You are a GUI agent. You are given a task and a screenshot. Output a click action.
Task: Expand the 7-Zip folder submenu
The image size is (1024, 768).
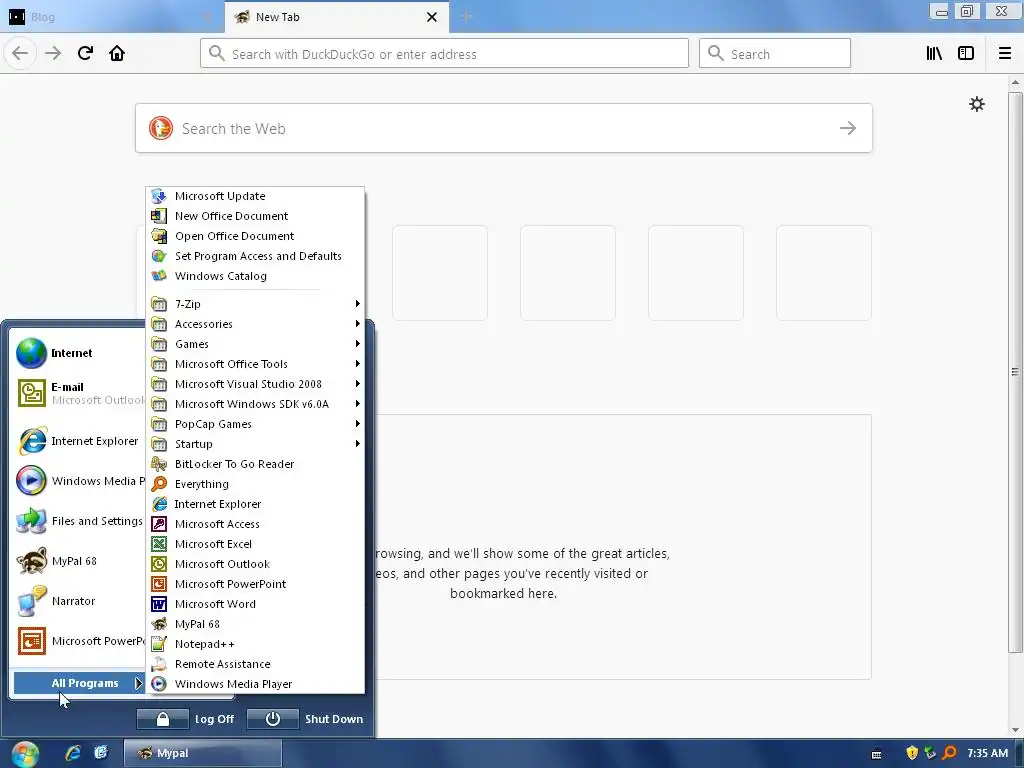pyautogui.click(x=255, y=304)
